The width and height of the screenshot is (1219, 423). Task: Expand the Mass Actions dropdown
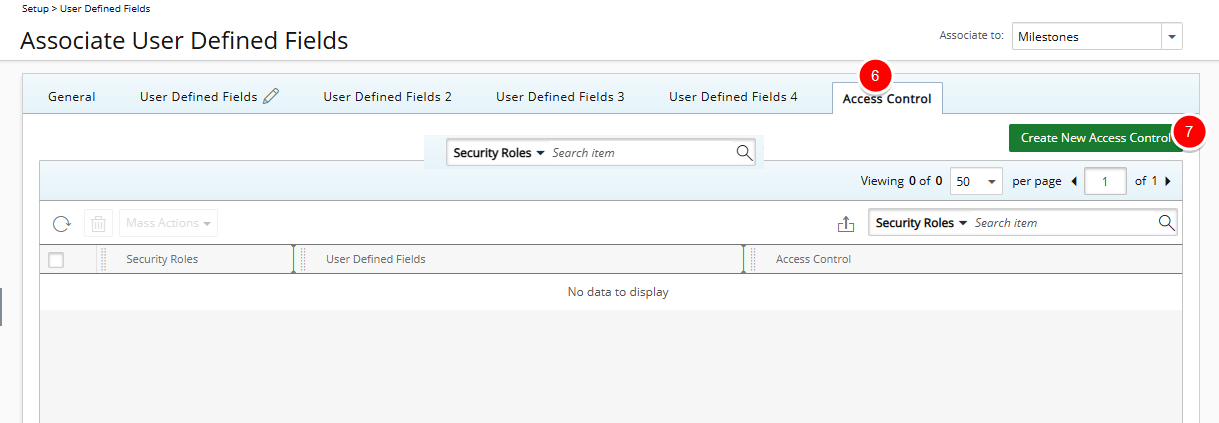168,223
